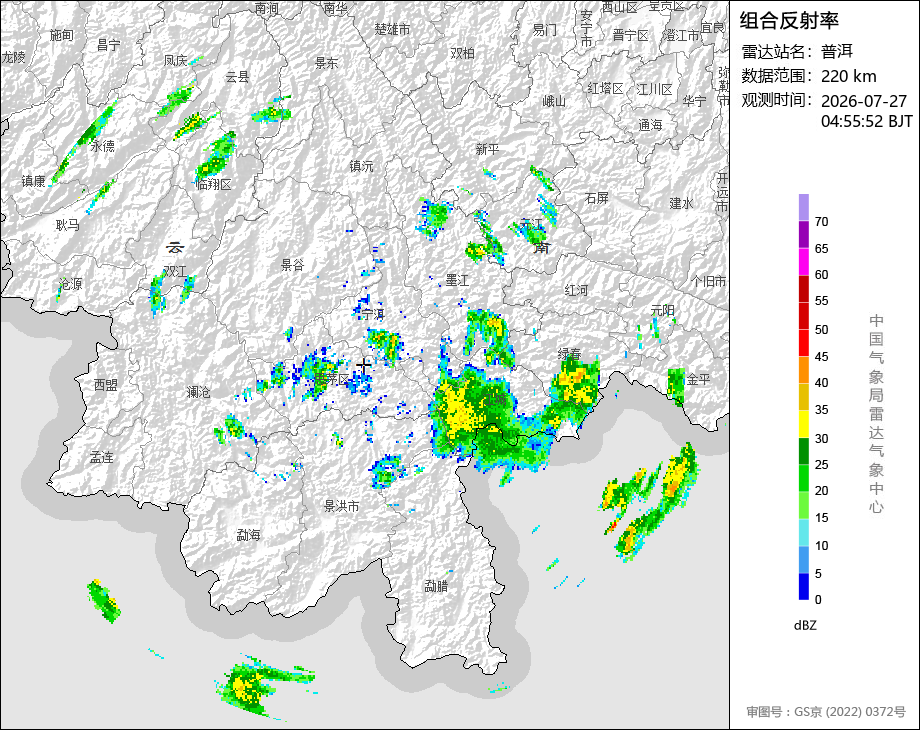920x730 pixels.
Task: Click the echo cell southwest of 勐海
Action: coord(104,600)
